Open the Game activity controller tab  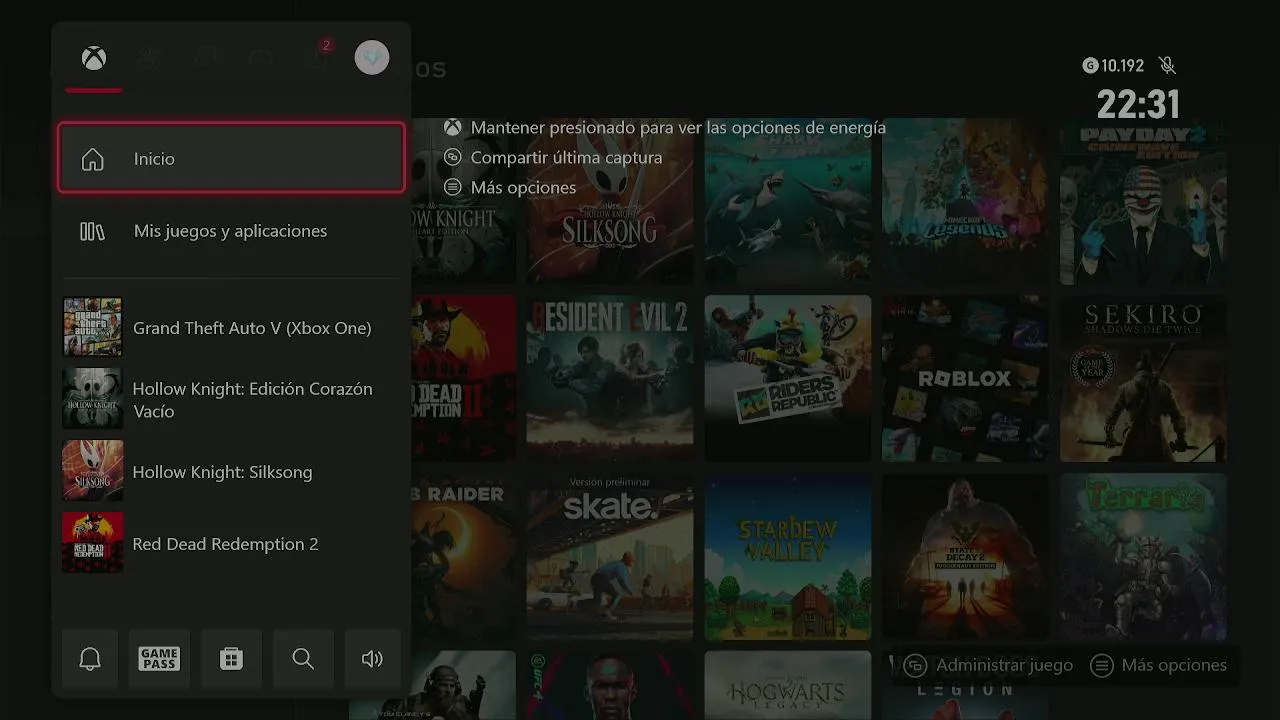pos(260,58)
